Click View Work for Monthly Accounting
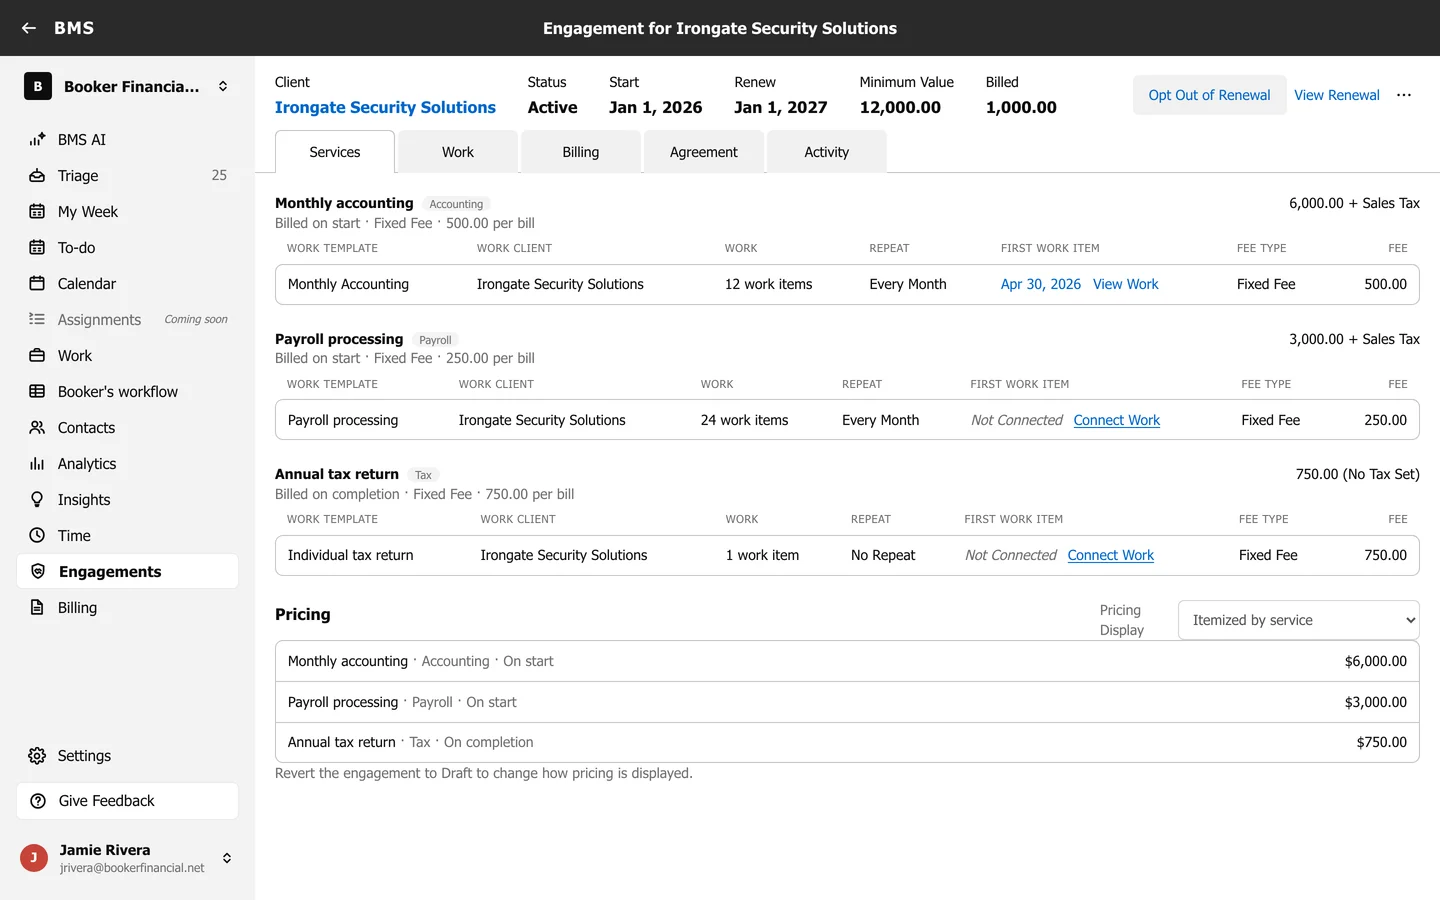Screen dimensions: 1440x900 (1126, 284)
